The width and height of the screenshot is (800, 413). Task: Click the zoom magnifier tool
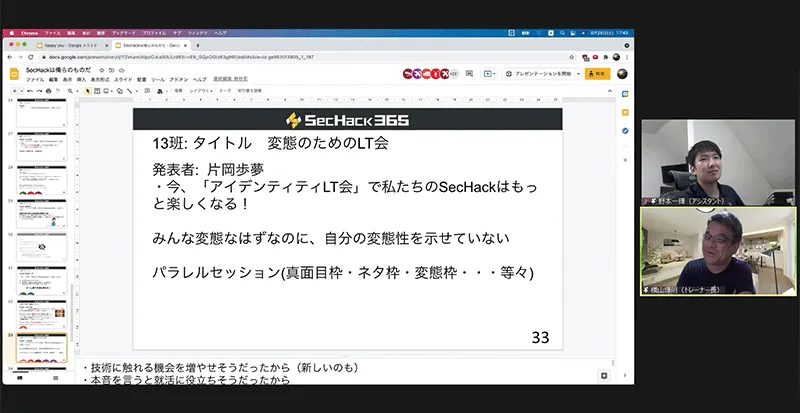[70, 91]
